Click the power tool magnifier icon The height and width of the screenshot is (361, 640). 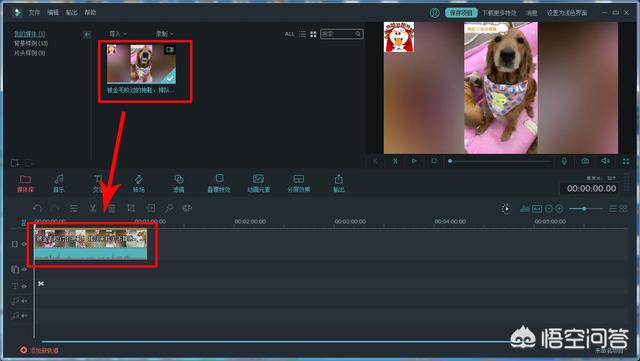pos(169,208)
